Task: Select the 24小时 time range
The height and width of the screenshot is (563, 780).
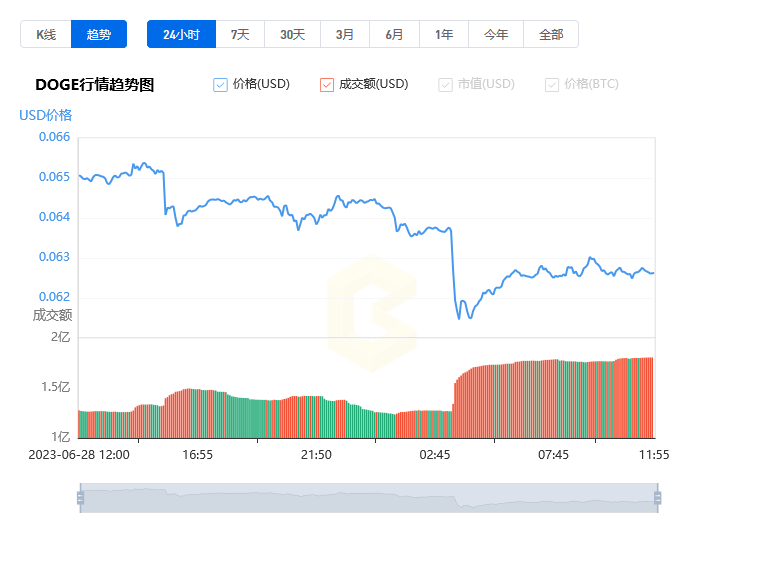Action: coord(181,34)
